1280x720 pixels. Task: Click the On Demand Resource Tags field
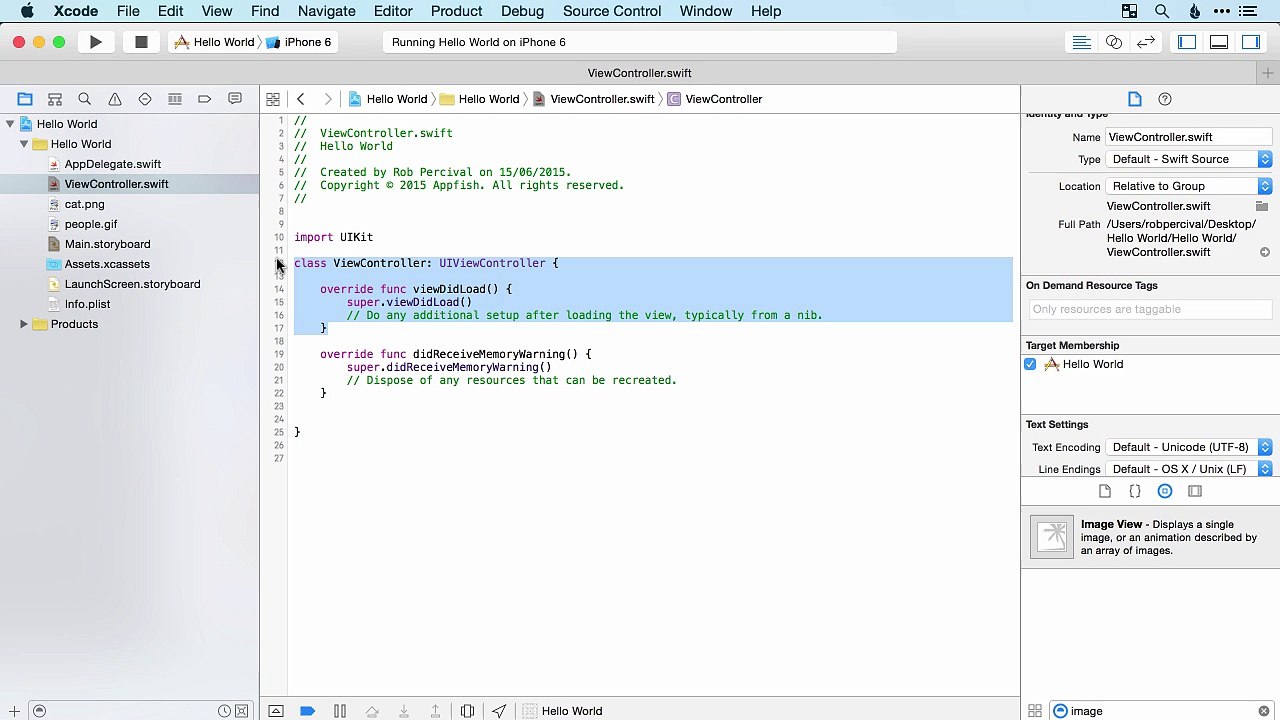1149,309
